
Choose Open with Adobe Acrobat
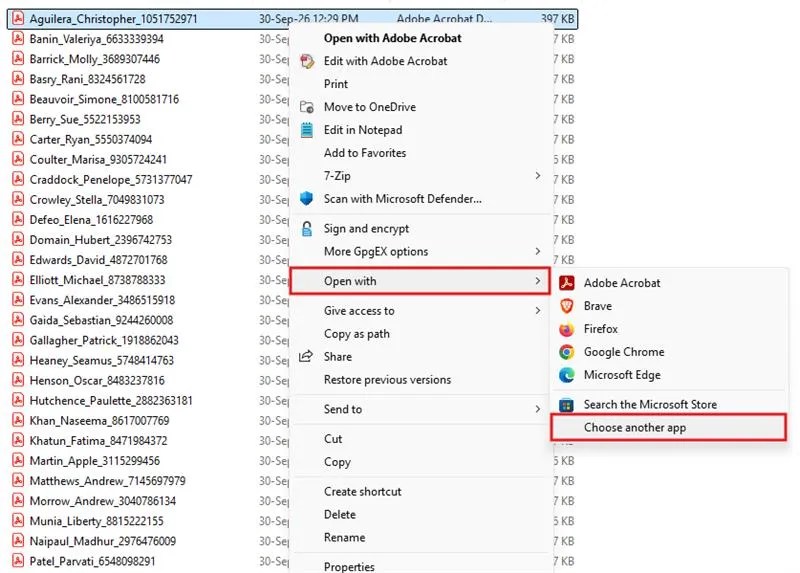pos(392,38)
